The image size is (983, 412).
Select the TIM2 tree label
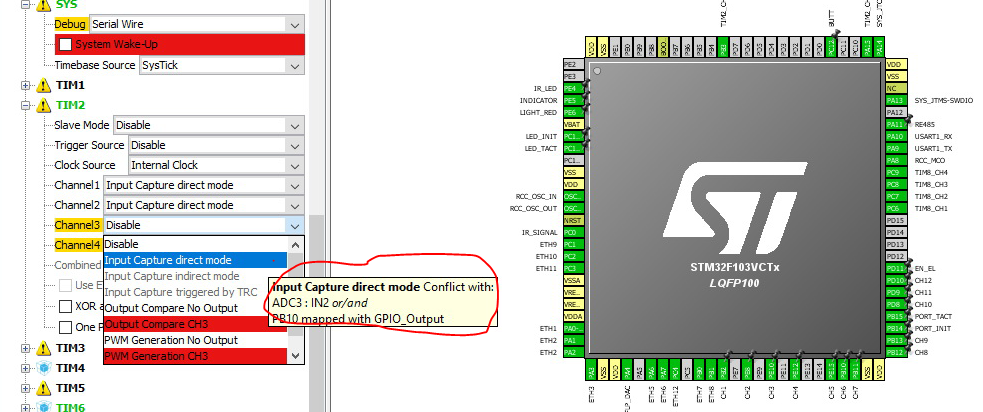(x=70, y=105)
